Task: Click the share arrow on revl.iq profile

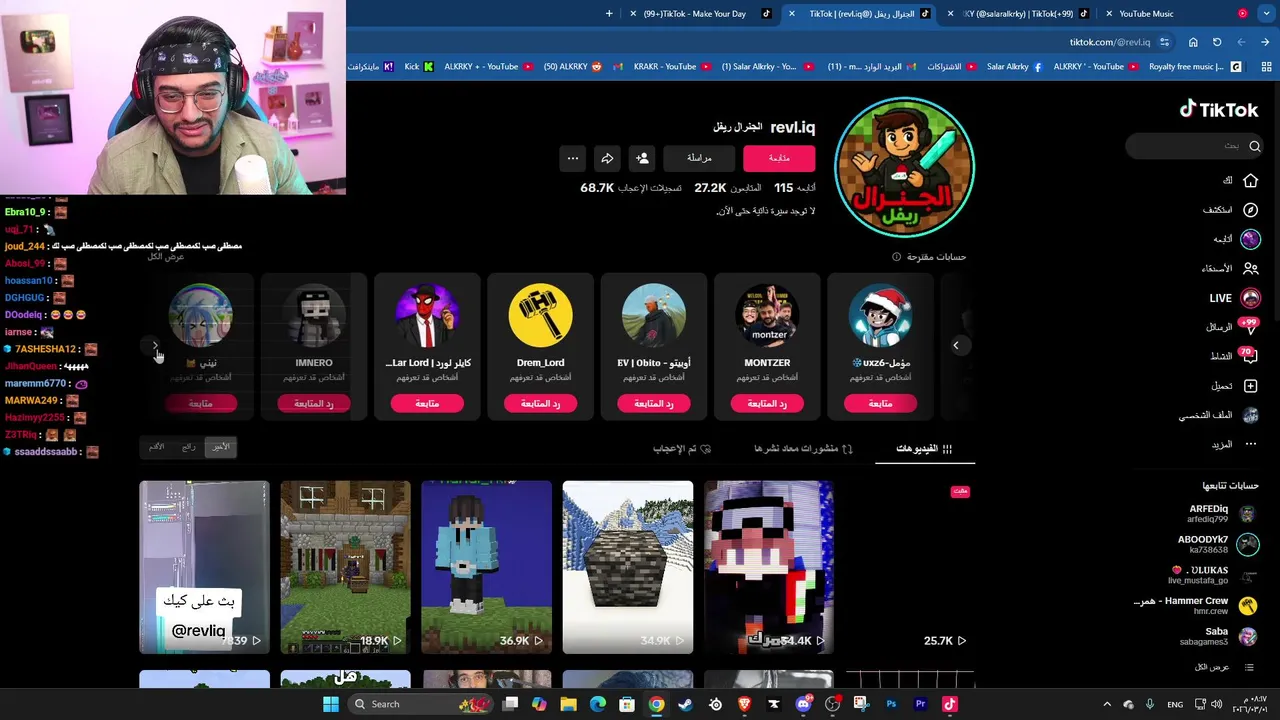Action: [x=607, y=158]
